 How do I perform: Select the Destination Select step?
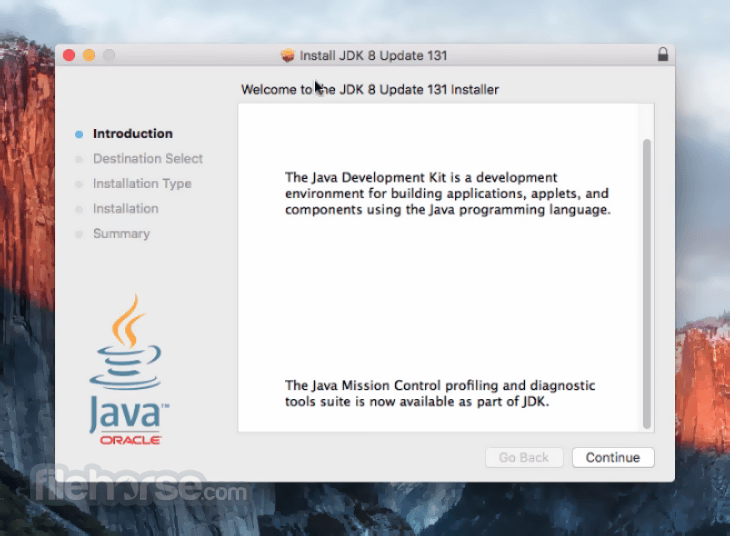pos(148,159)
